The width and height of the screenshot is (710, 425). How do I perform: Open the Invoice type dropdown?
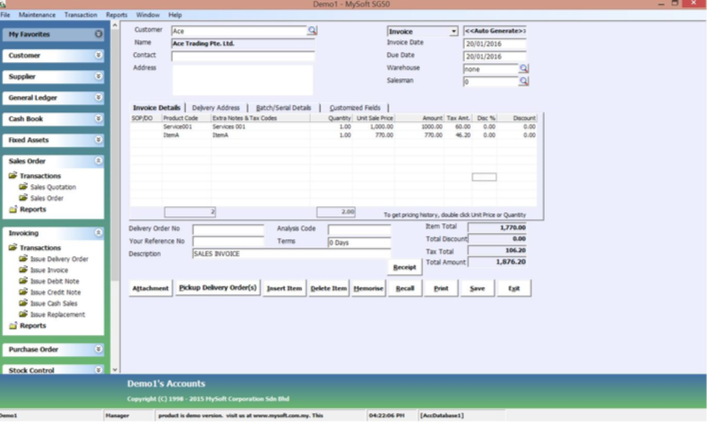click(453, 31)
